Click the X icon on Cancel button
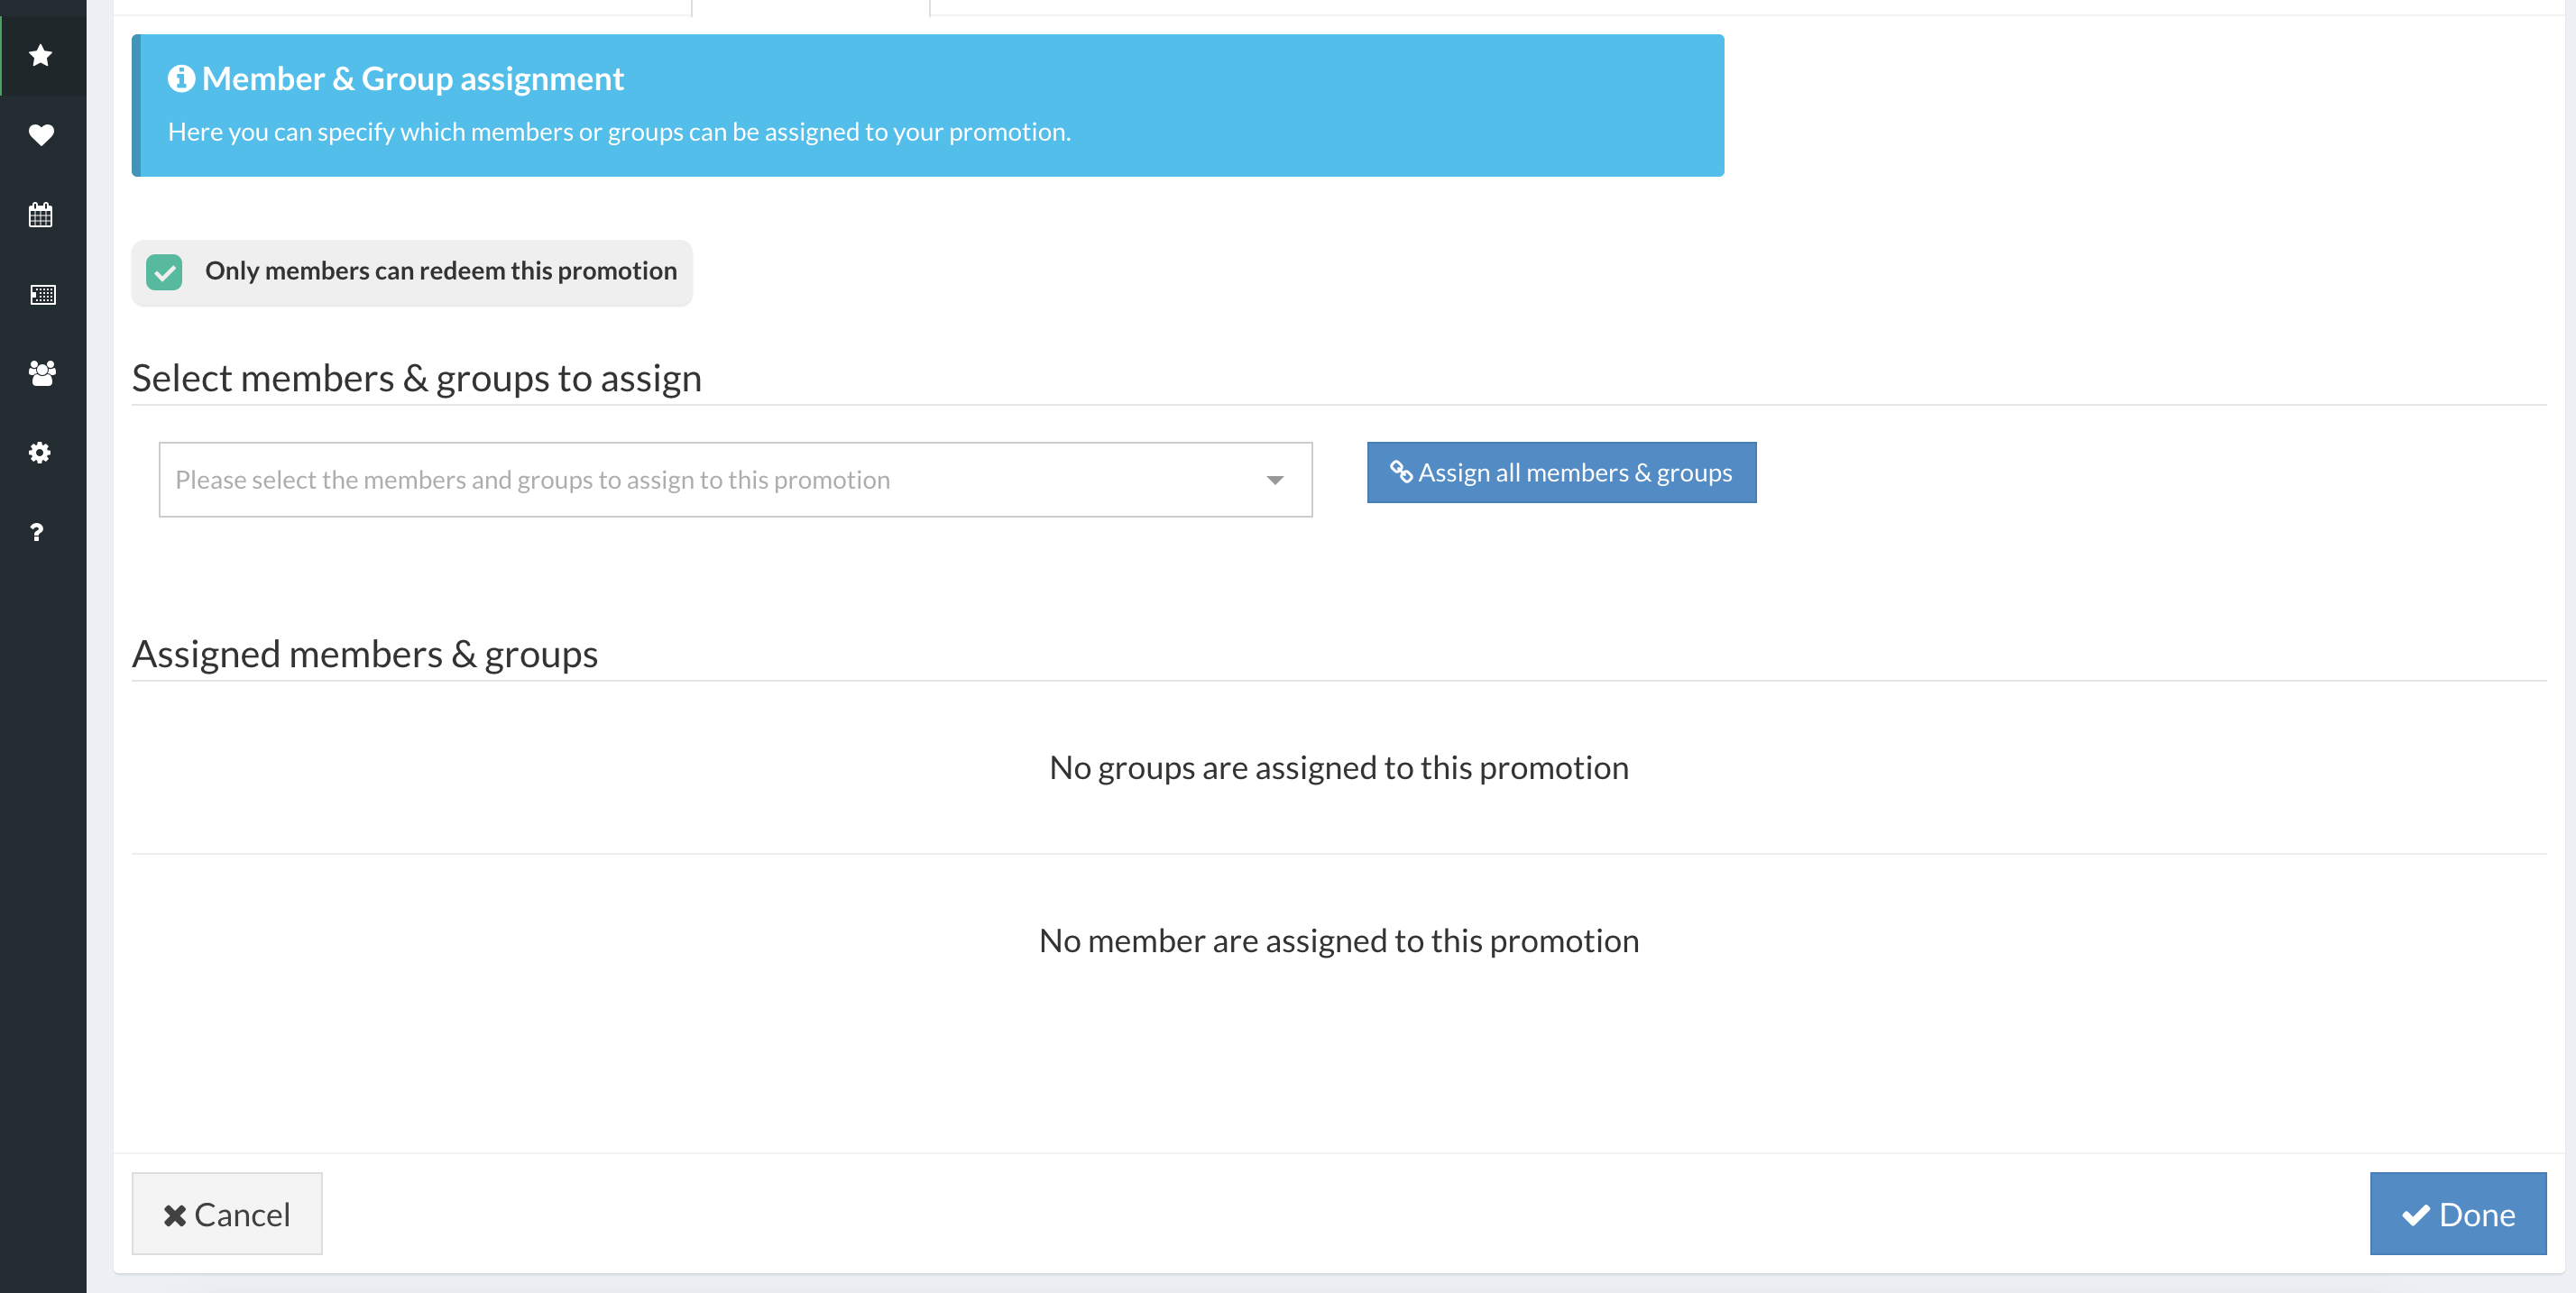Screen dimensions: 2576x1293 (175, 1215)
